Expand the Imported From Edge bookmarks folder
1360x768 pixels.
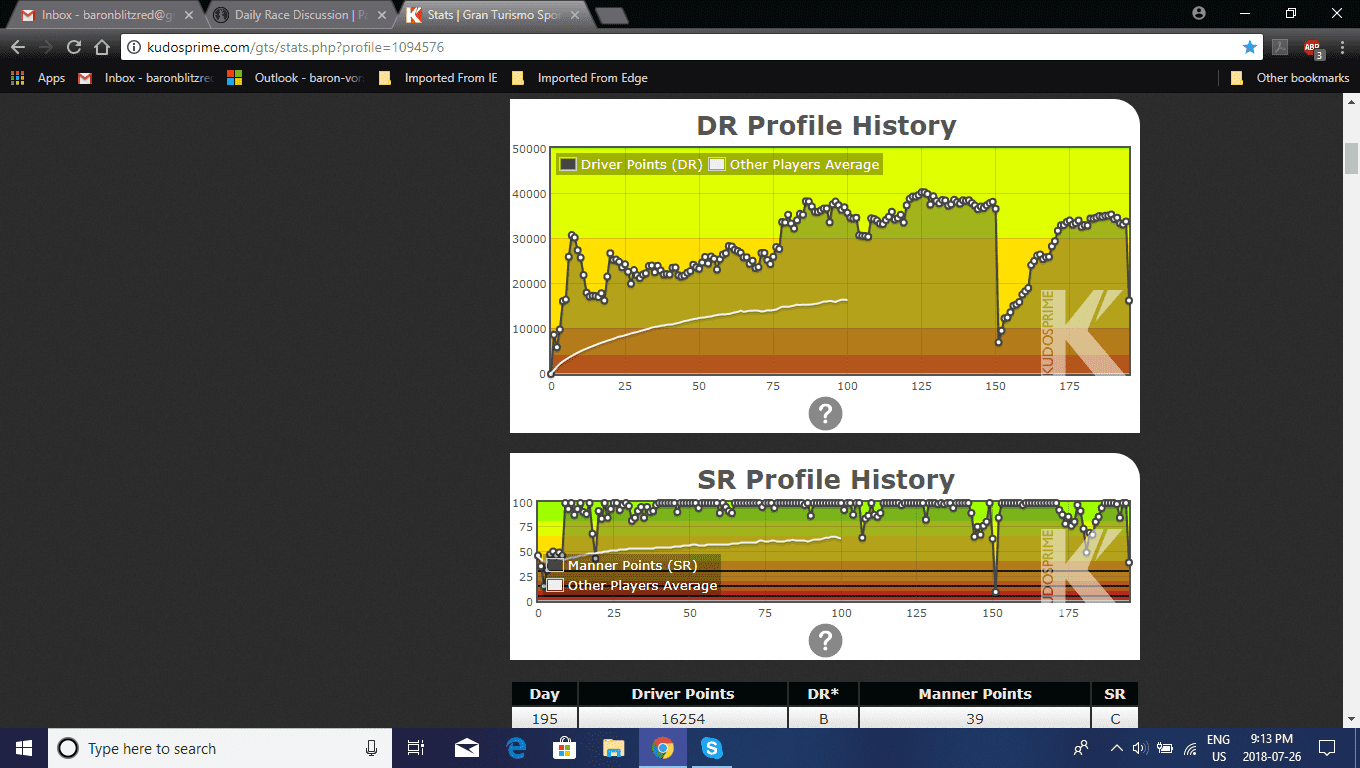coord(580,78)
